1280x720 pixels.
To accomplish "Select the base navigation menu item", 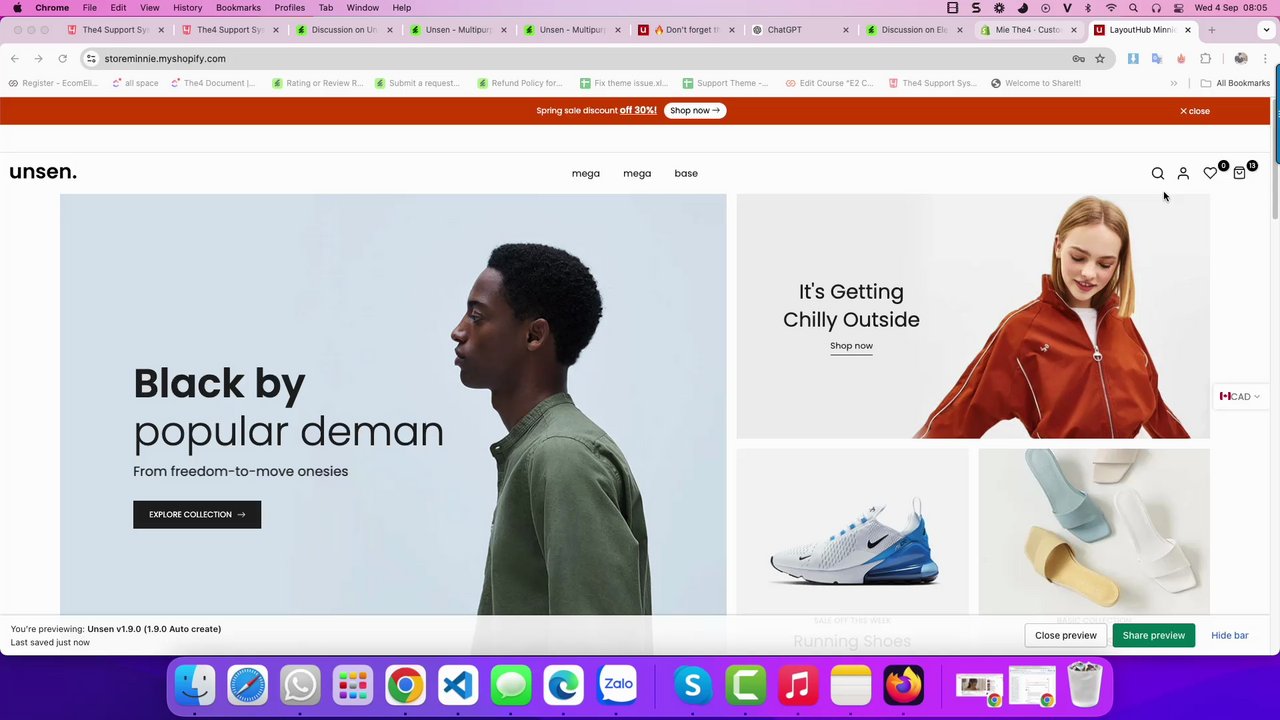I will point(686,173).
